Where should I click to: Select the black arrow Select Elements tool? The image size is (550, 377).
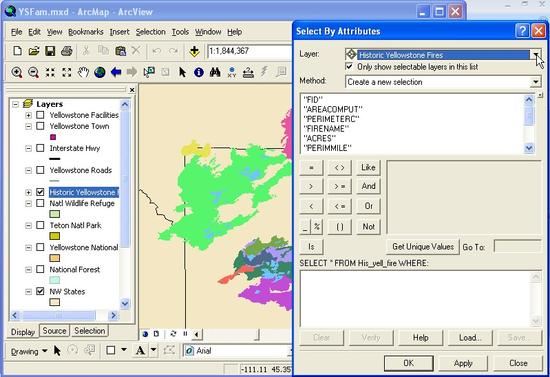[x=182, y=72]
